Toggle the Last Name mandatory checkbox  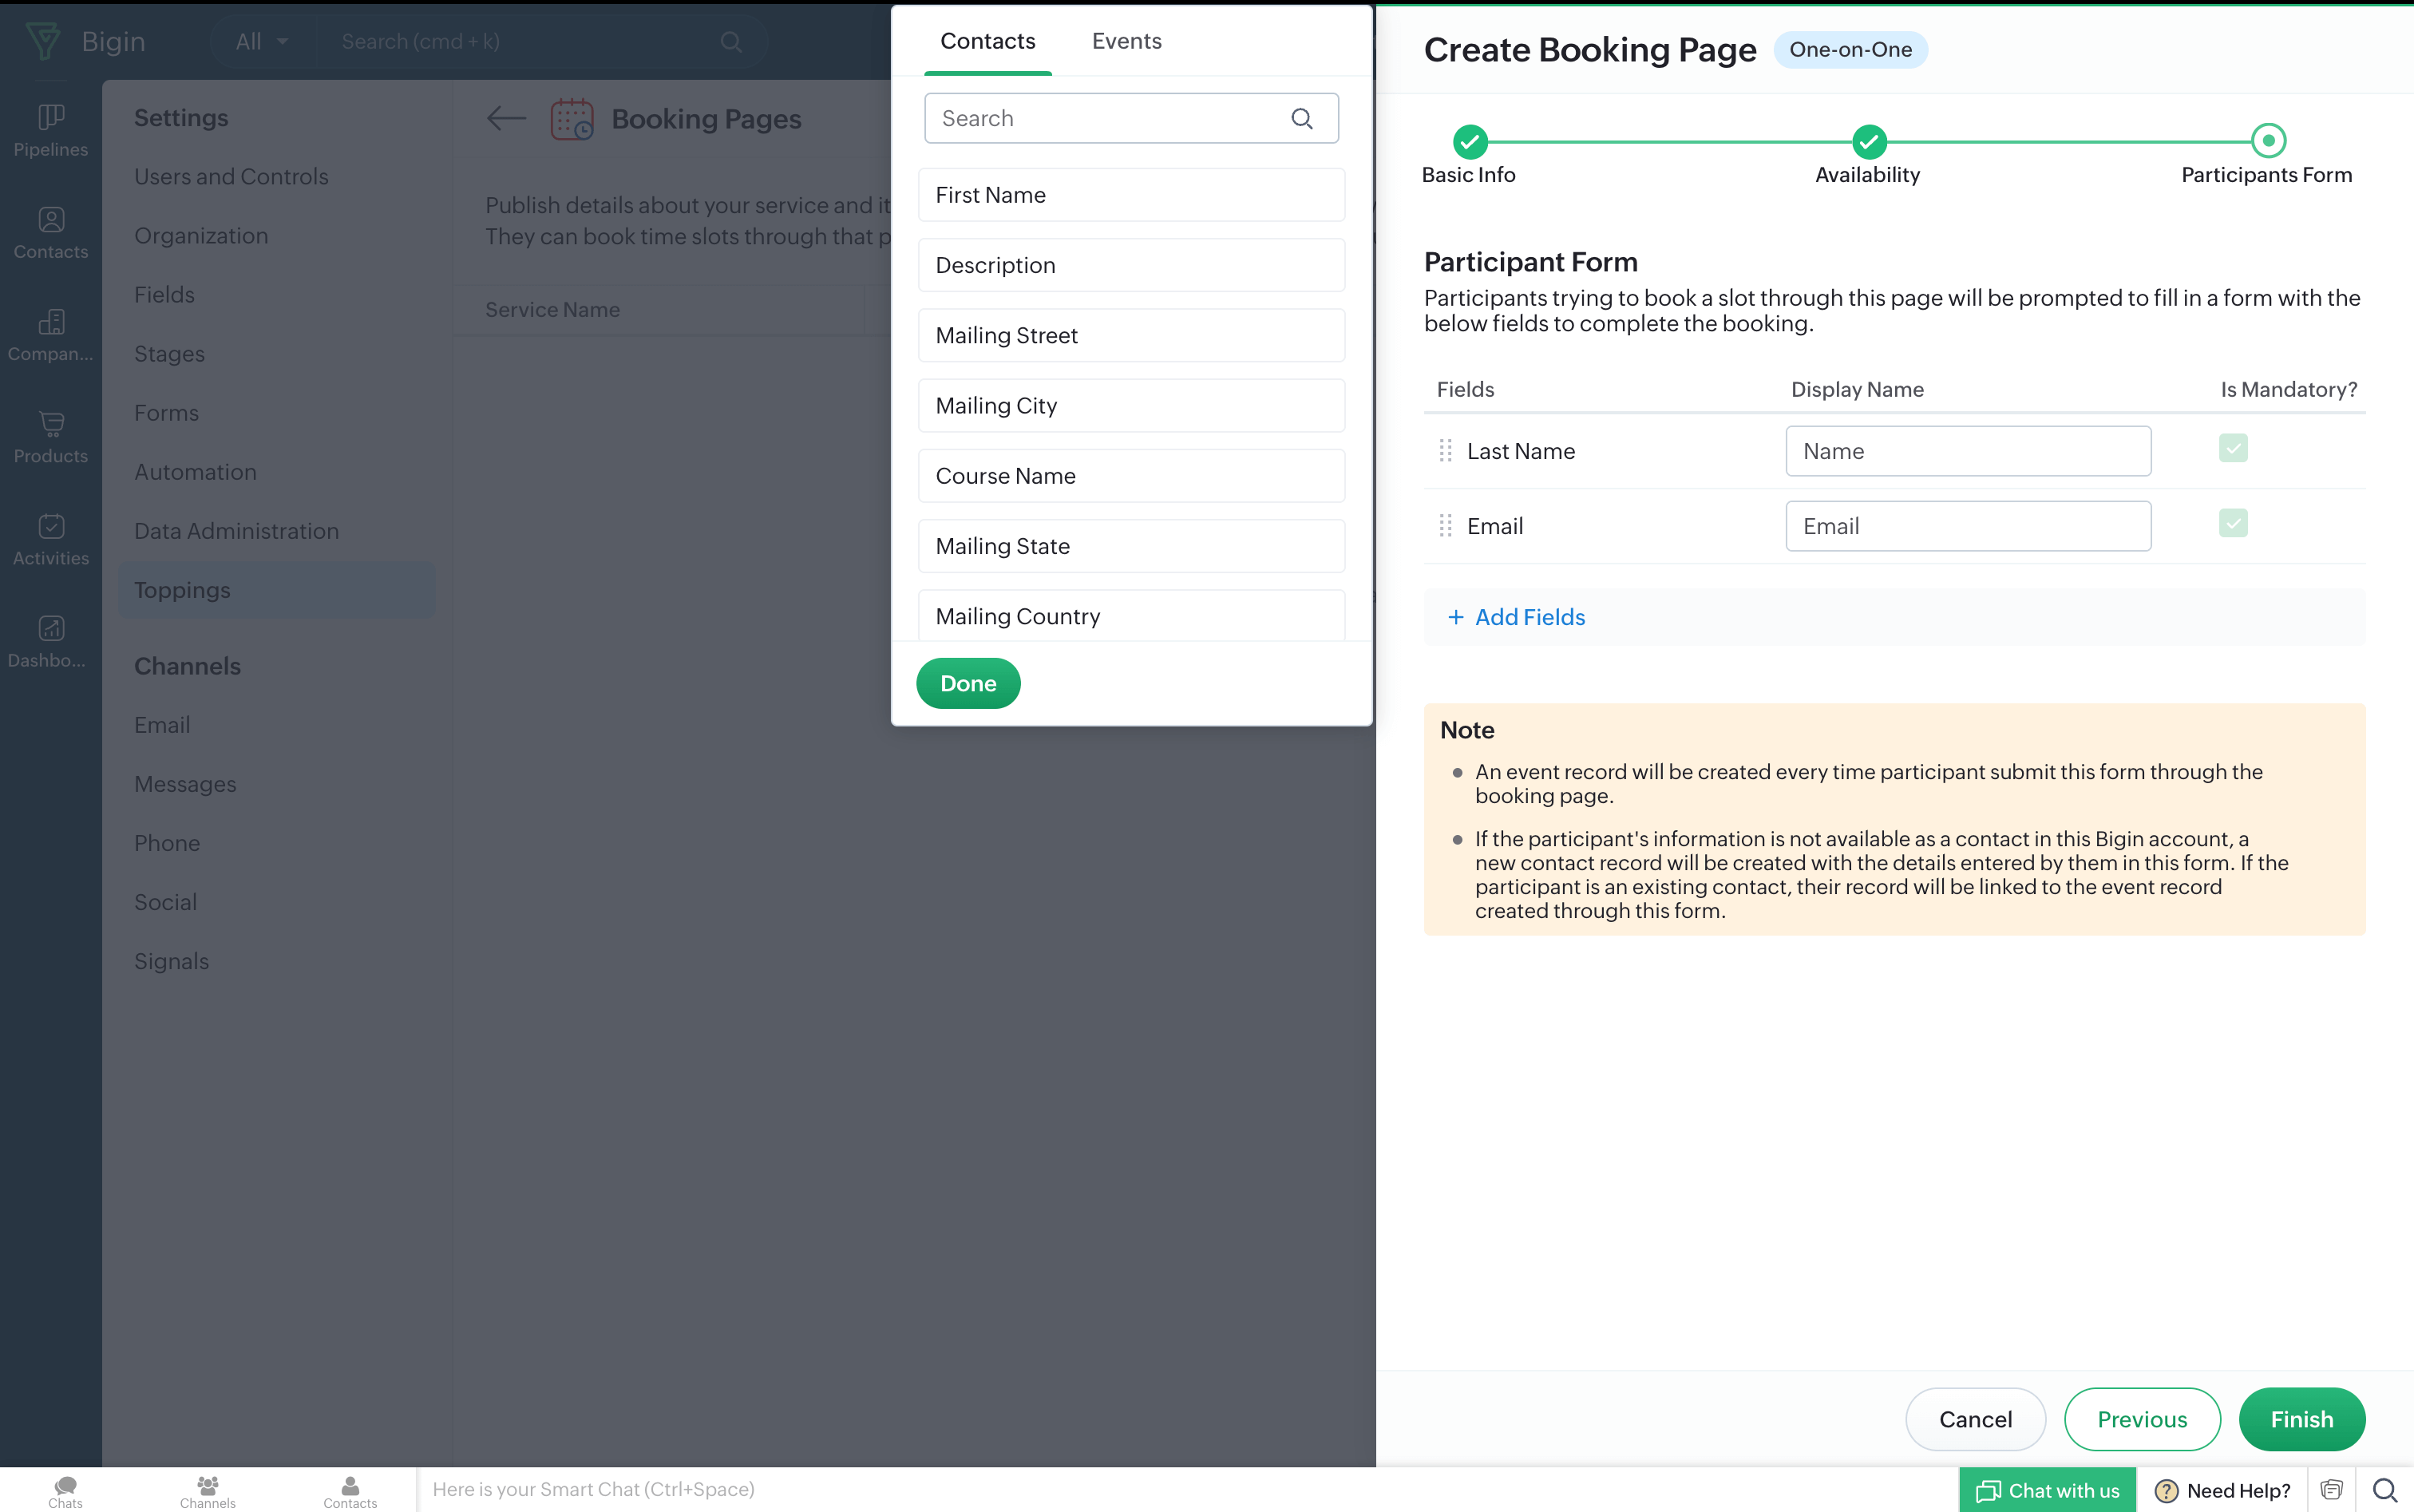pos(2233,448)
